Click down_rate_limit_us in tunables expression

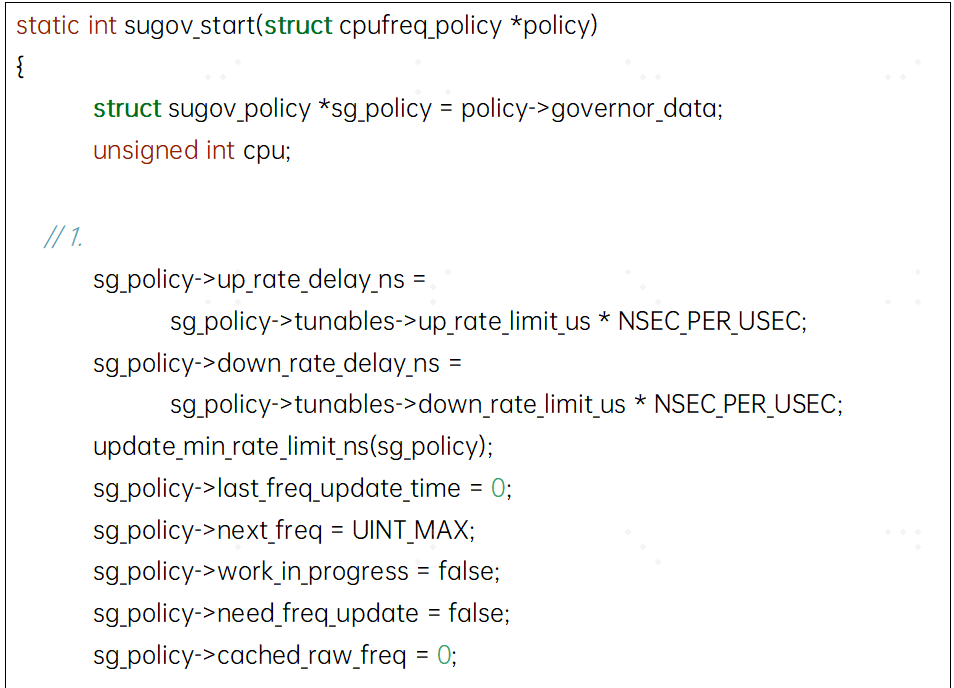pos(521,405)
